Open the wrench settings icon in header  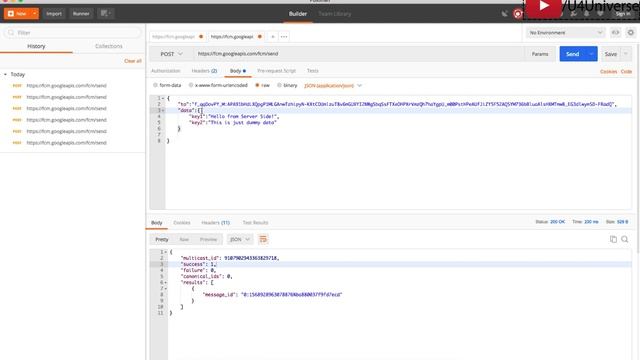click(x=573, y=14)
